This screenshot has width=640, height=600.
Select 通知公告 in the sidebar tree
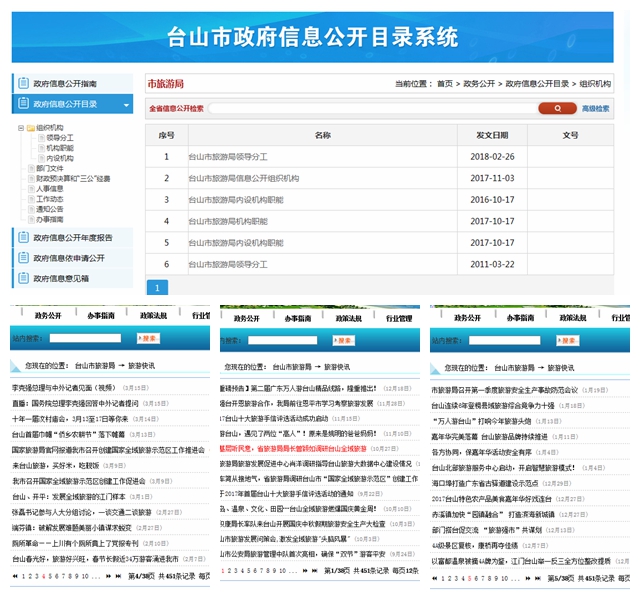50,208
